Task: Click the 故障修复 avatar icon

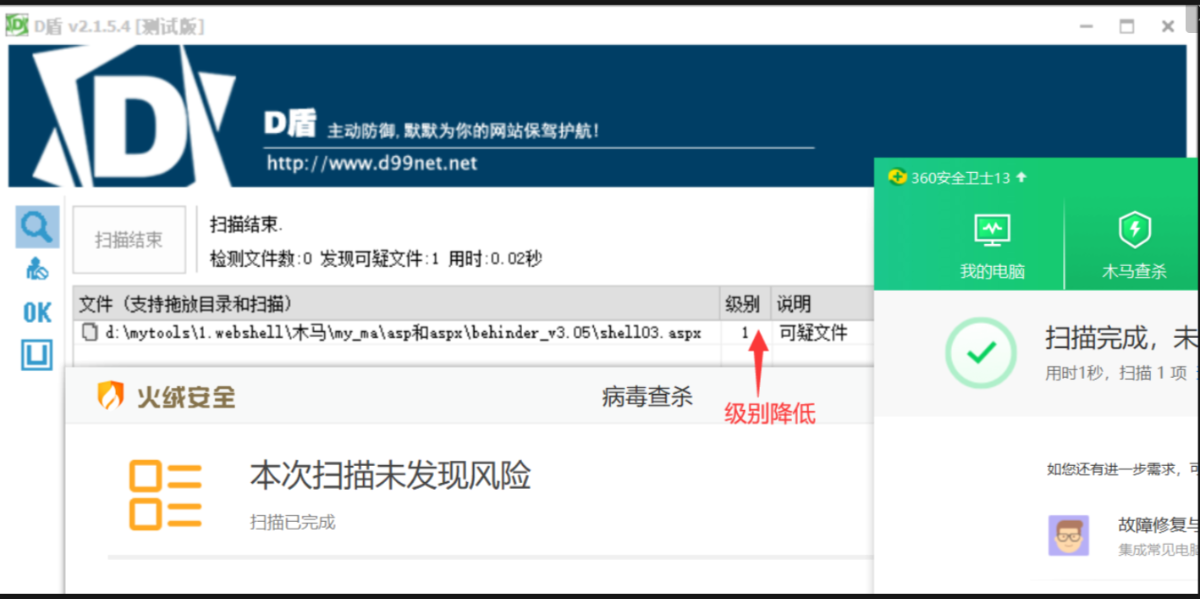Action: point(1069,536)
